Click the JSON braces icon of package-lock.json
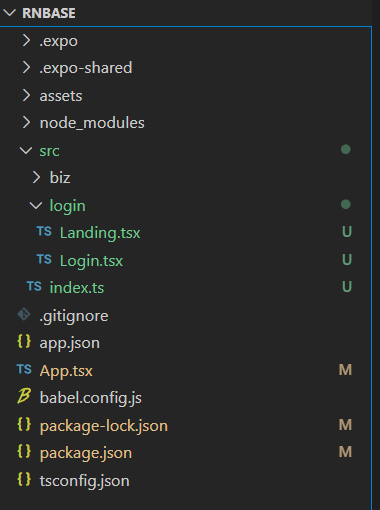The width and height of the screenshot is (380, 510). click(24, 424)
